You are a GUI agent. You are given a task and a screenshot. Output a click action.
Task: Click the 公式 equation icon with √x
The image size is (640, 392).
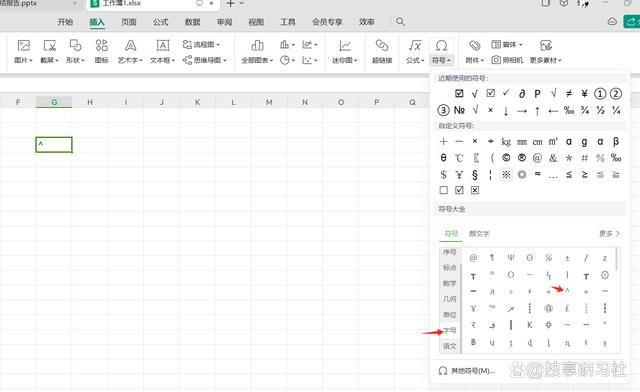tap(415, 45)
